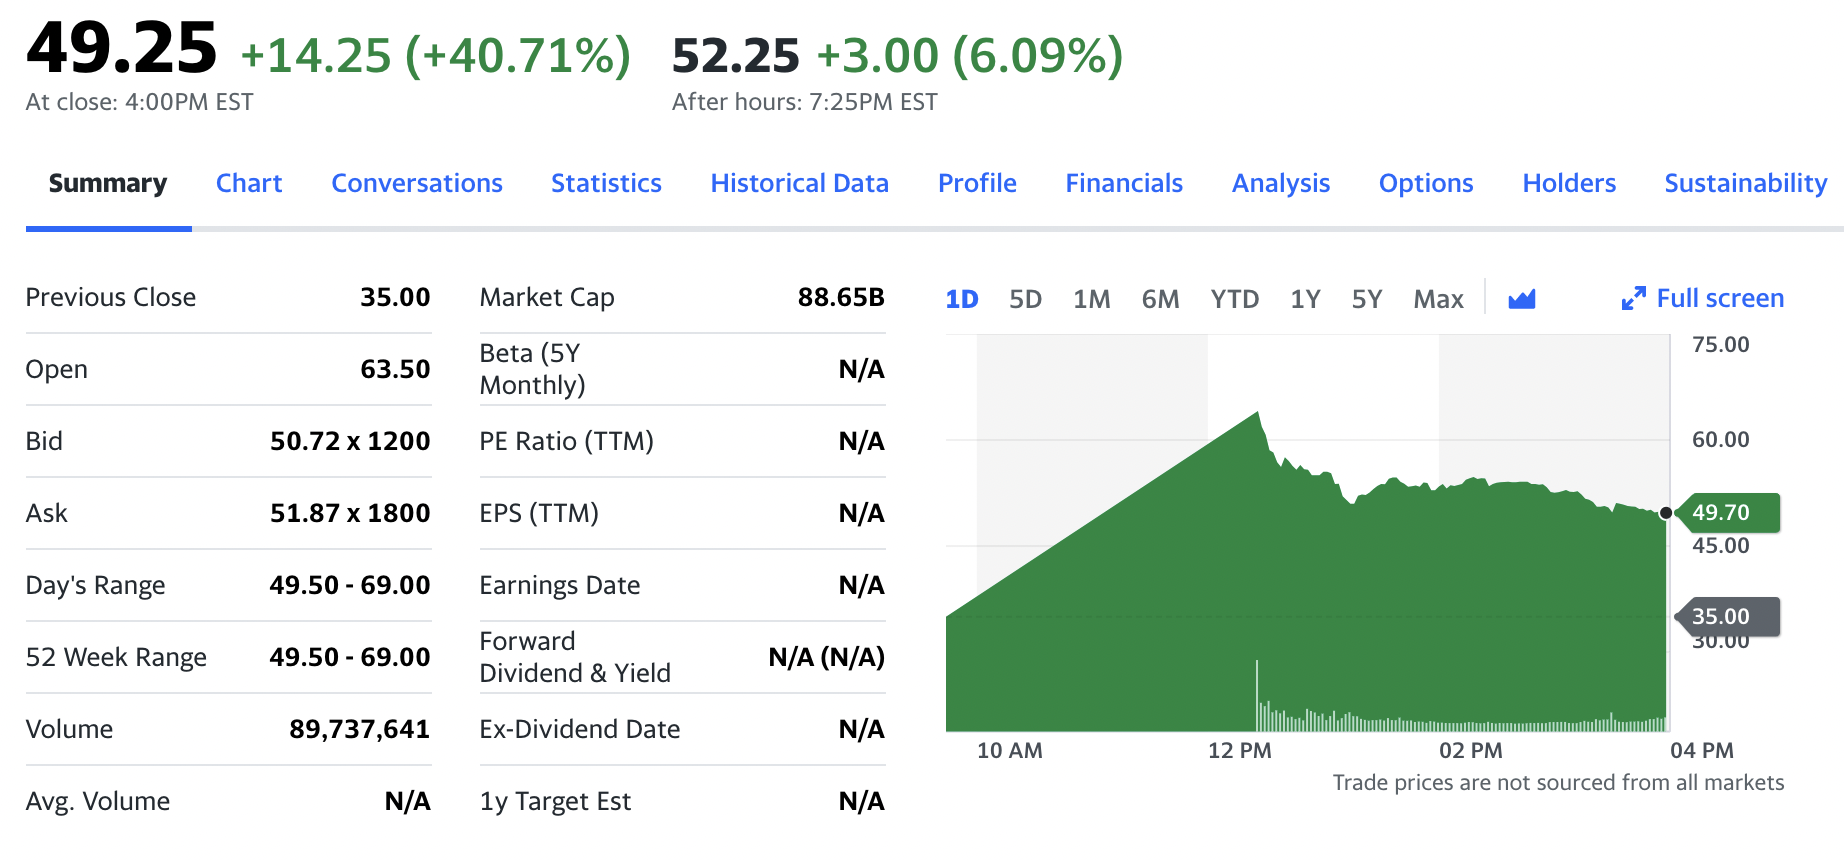Click the Avg. Volume label
1844x860 pixels.
[x=98, y=801]
